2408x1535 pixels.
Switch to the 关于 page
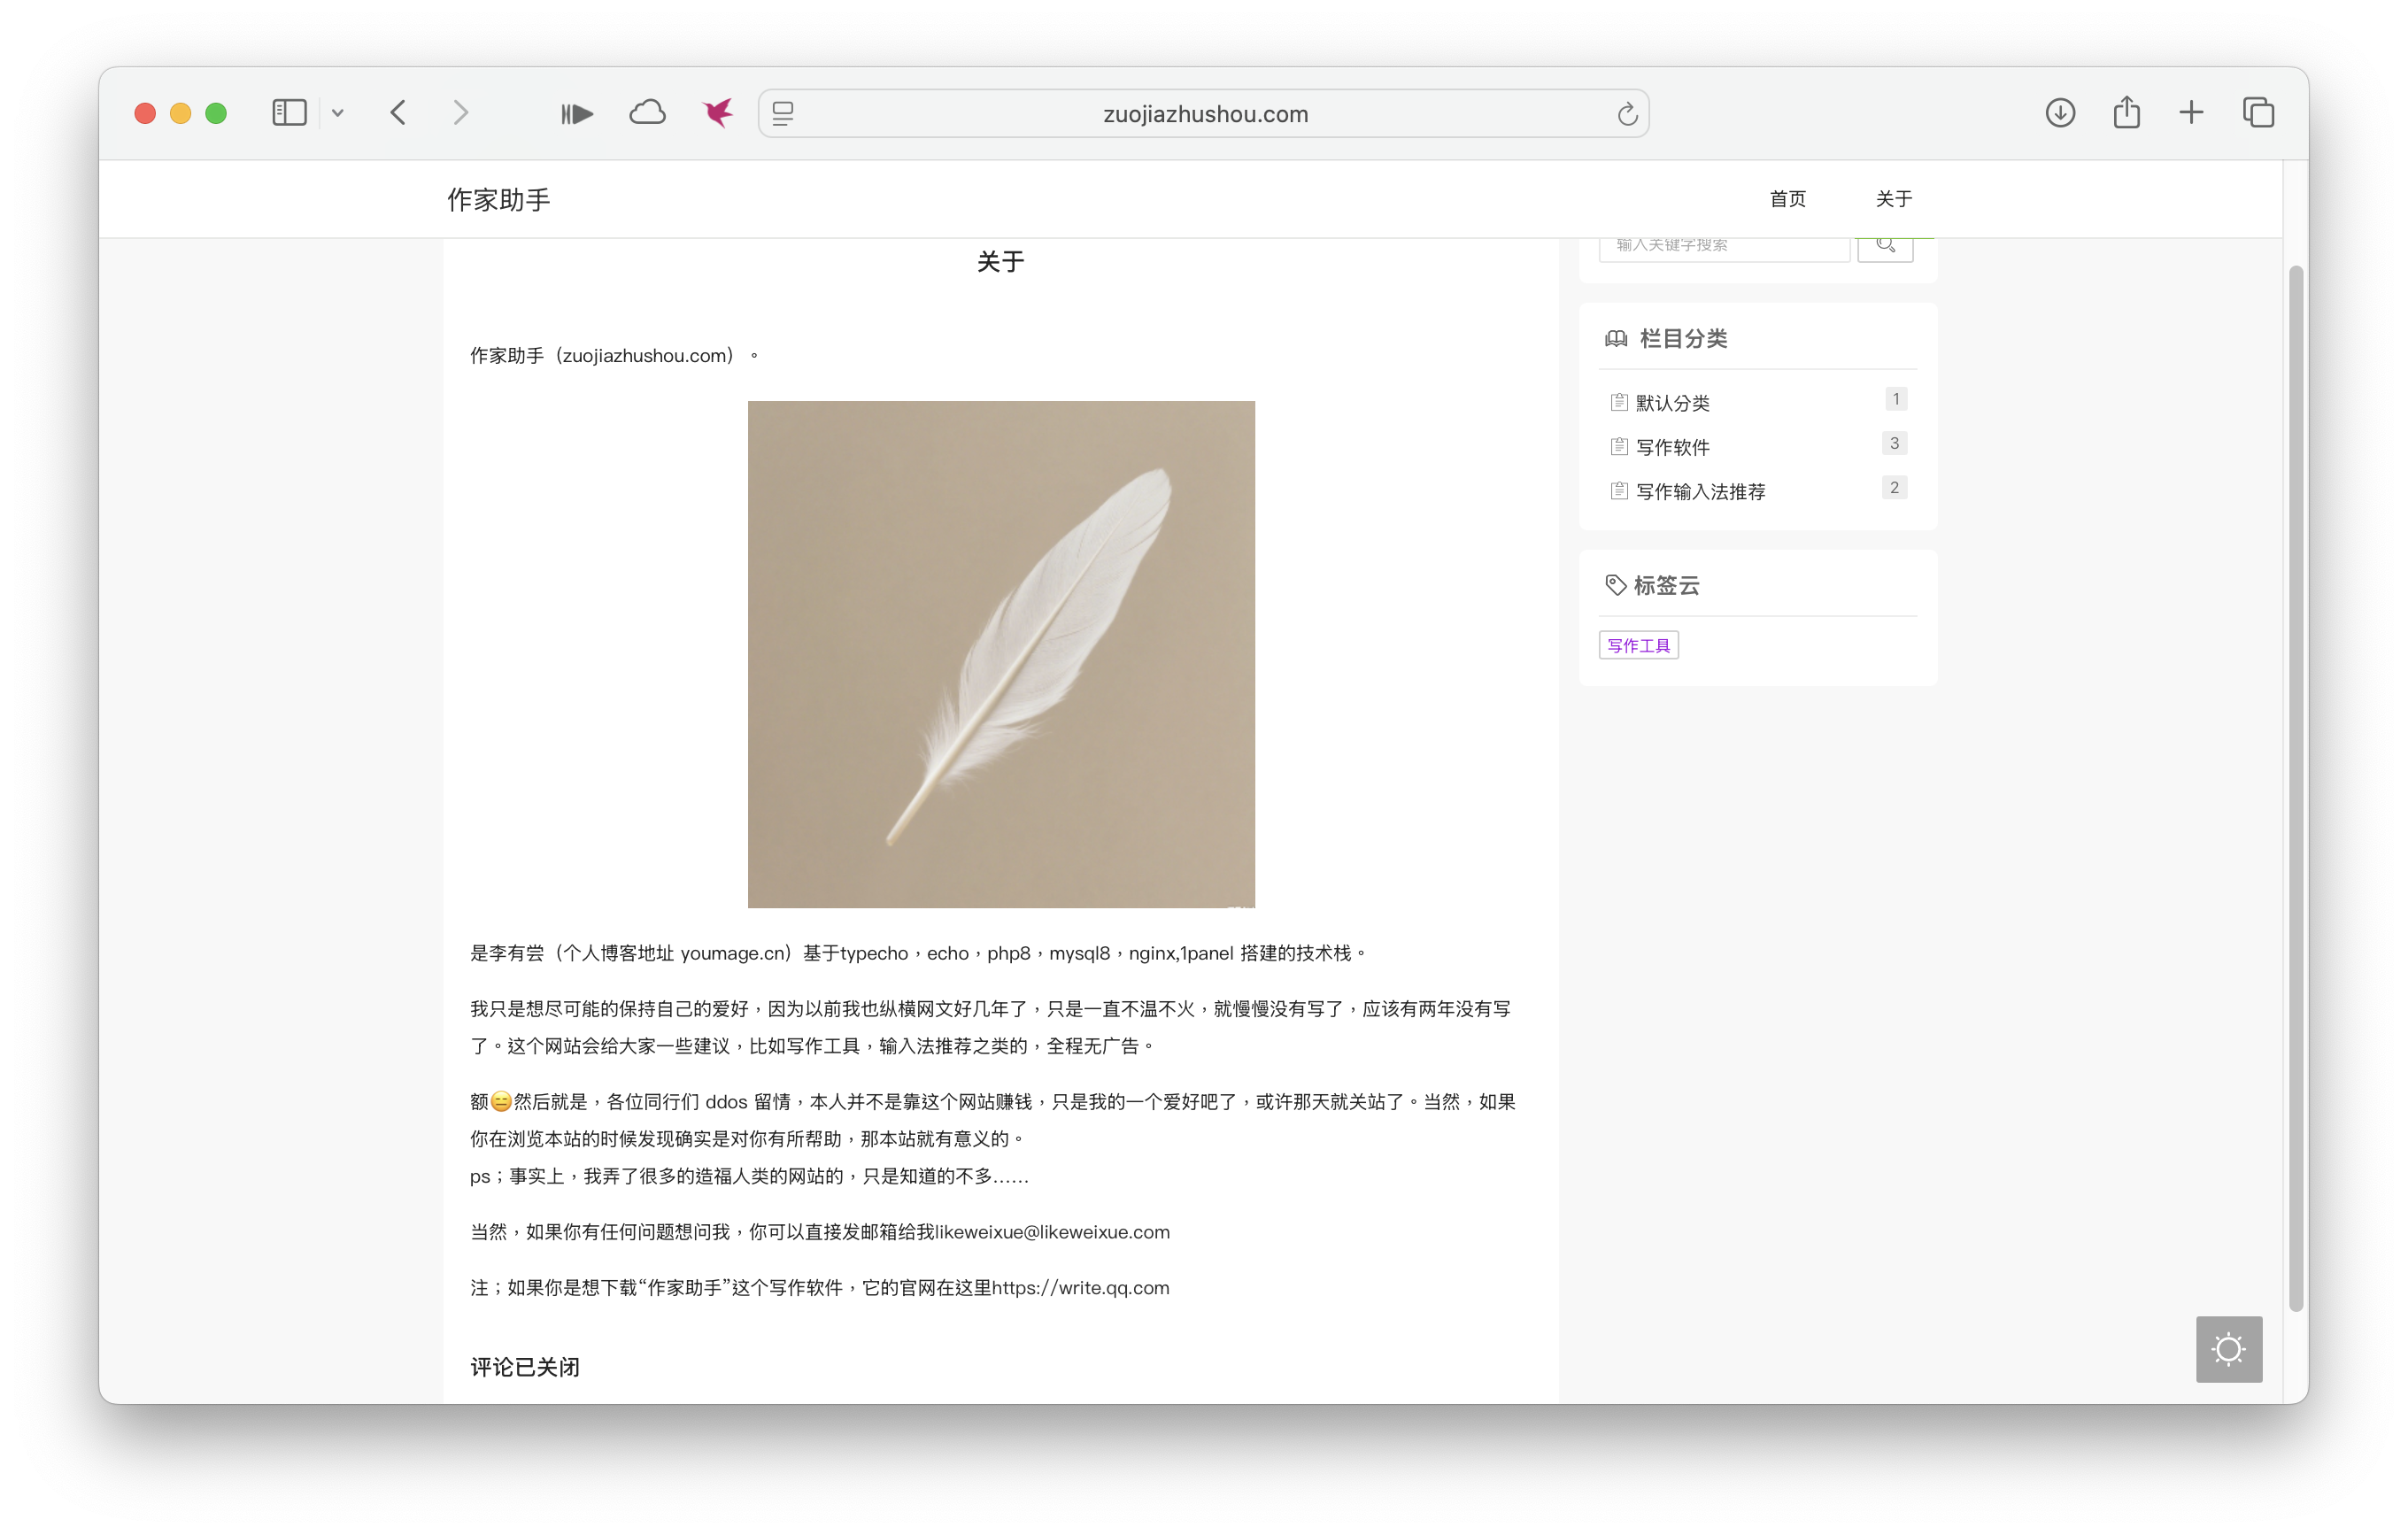coord(1893,199)
